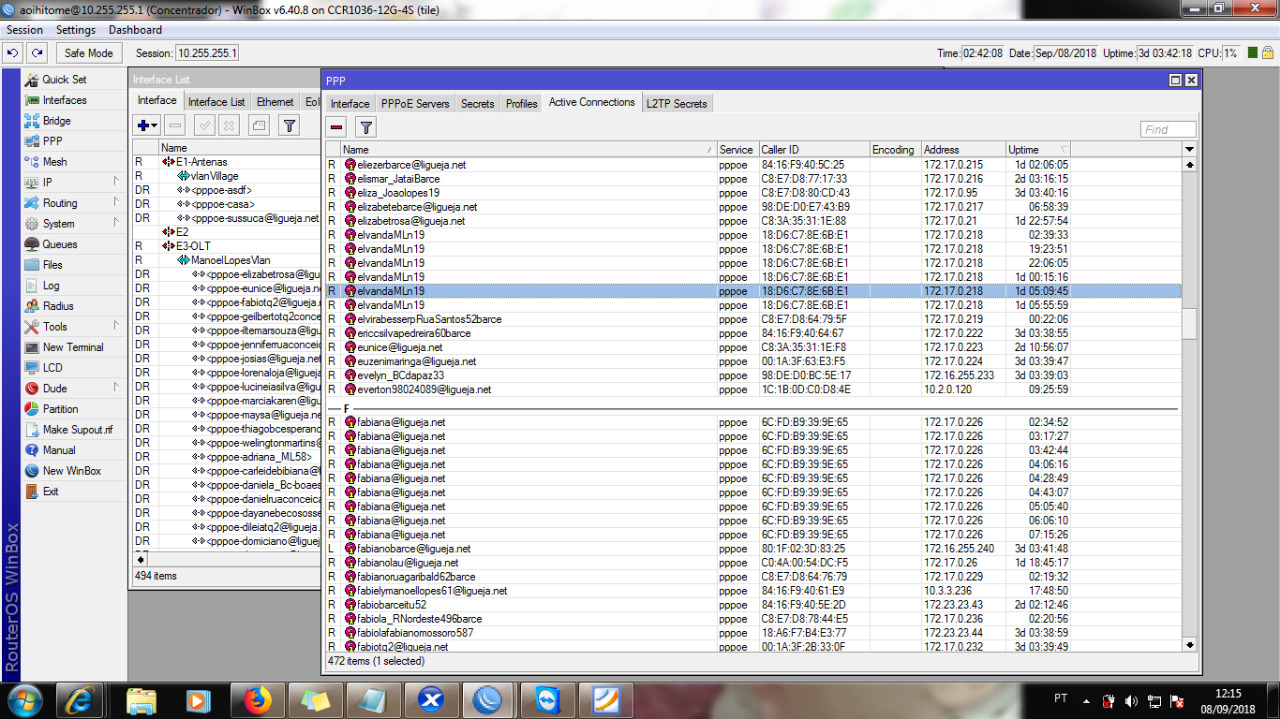Image resolution: width=1280 pixels, height=719 pixels.
Task: Click the Session address field 10.255.255.1
Action: 207,53
